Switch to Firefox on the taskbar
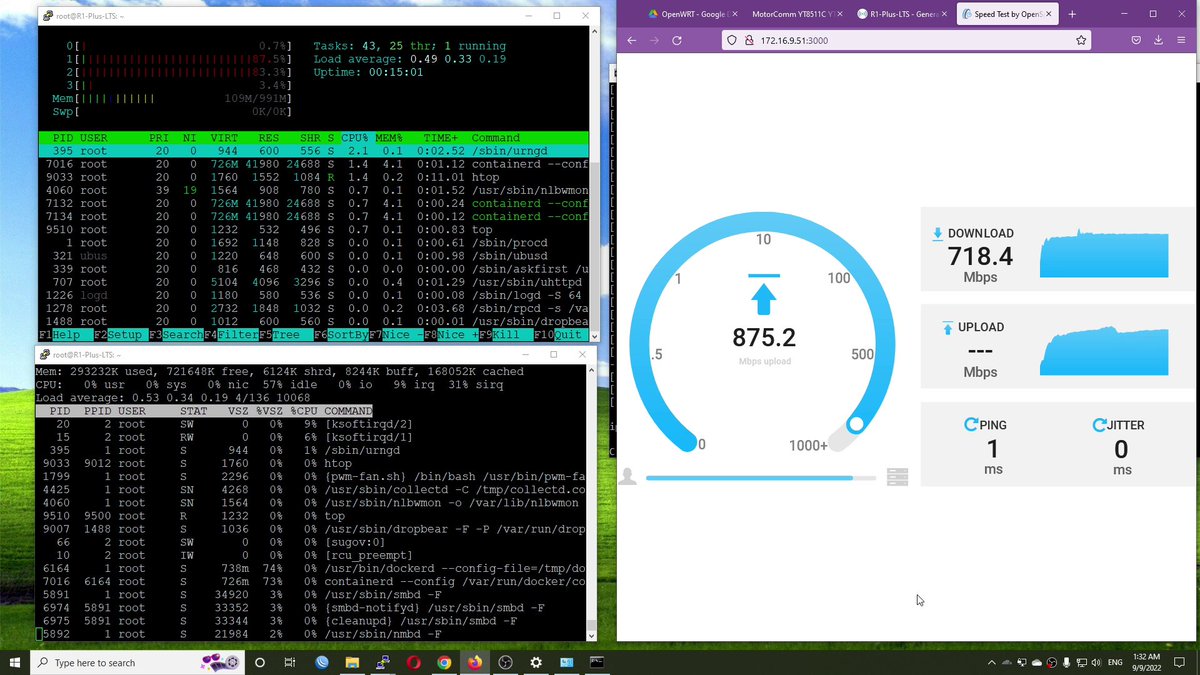The image size is (1200, 675). [x=474, y=662]
